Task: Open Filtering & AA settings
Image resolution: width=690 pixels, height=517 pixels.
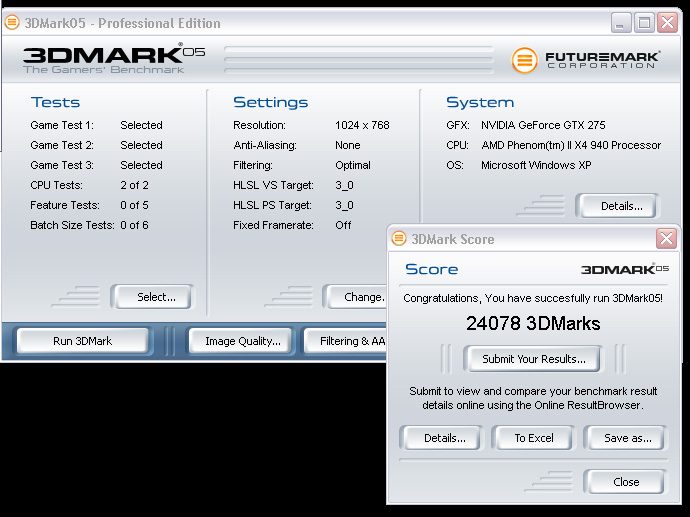Action: coord(346,341)
